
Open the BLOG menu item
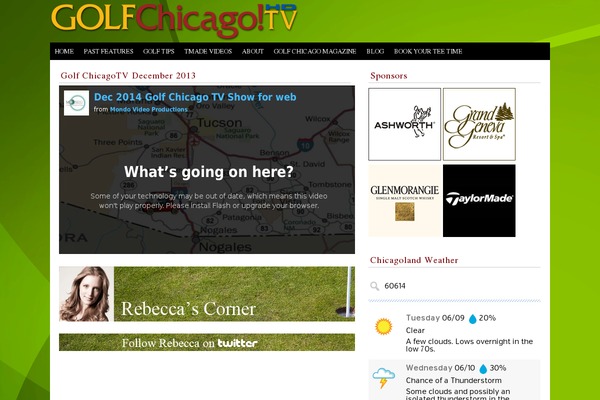pos(375,51)
